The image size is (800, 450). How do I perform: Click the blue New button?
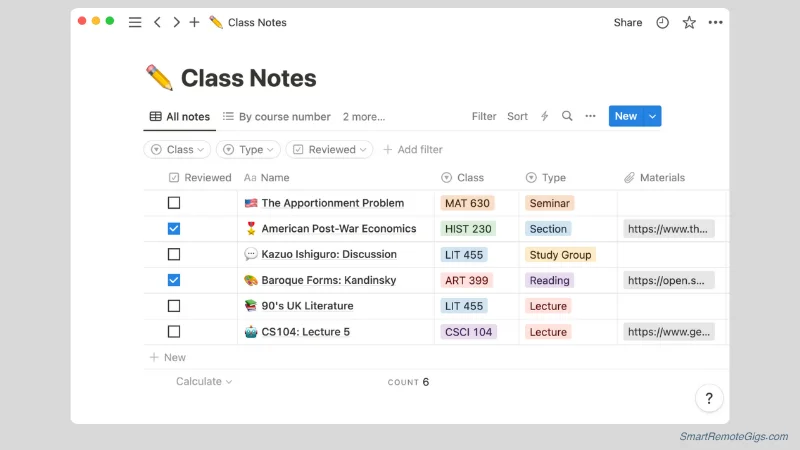[x=626, y=116]
